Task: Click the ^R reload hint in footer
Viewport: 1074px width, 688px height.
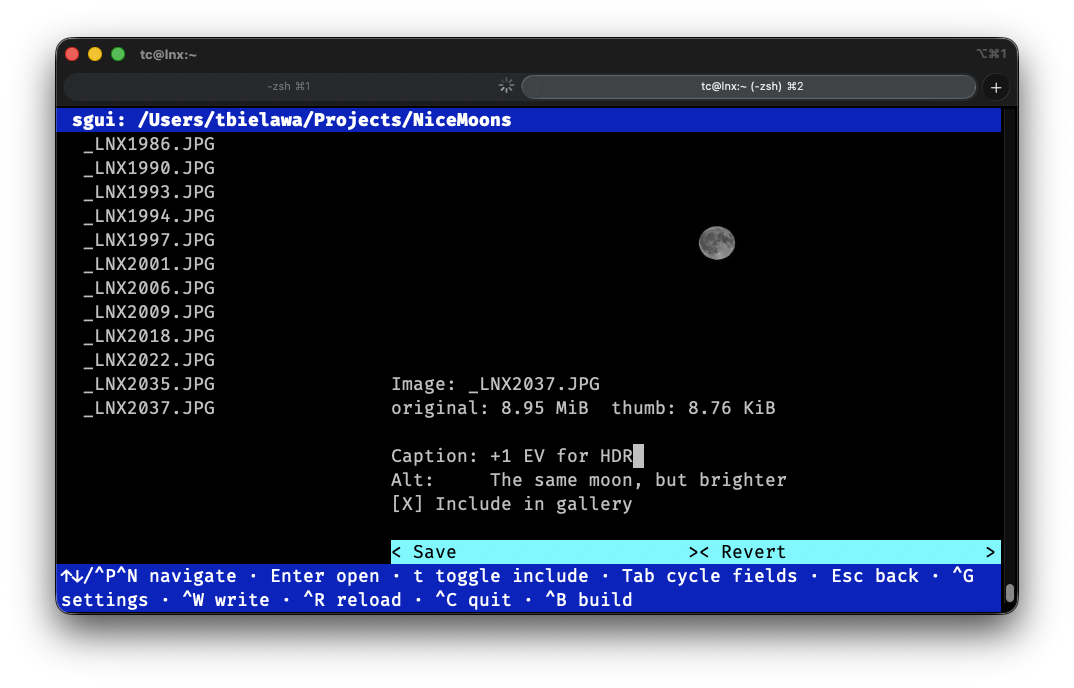Action: [352, 600]
